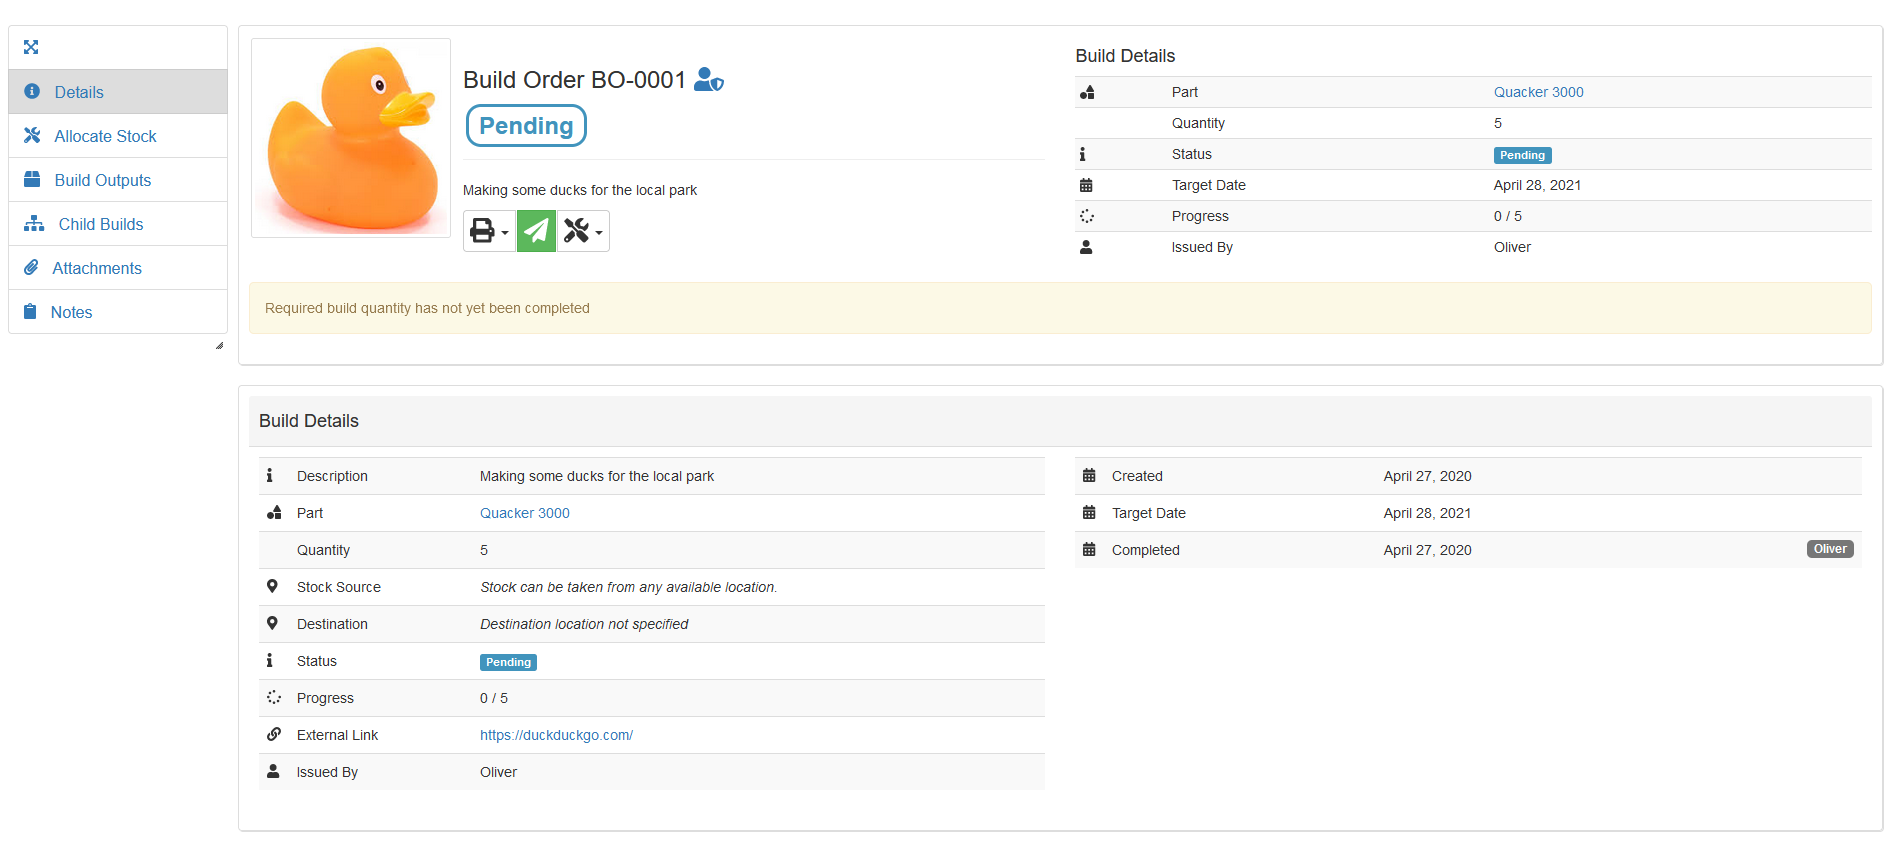Click the Notes clipboard icon
The image size is (1899, 855).
click(30, 312)
